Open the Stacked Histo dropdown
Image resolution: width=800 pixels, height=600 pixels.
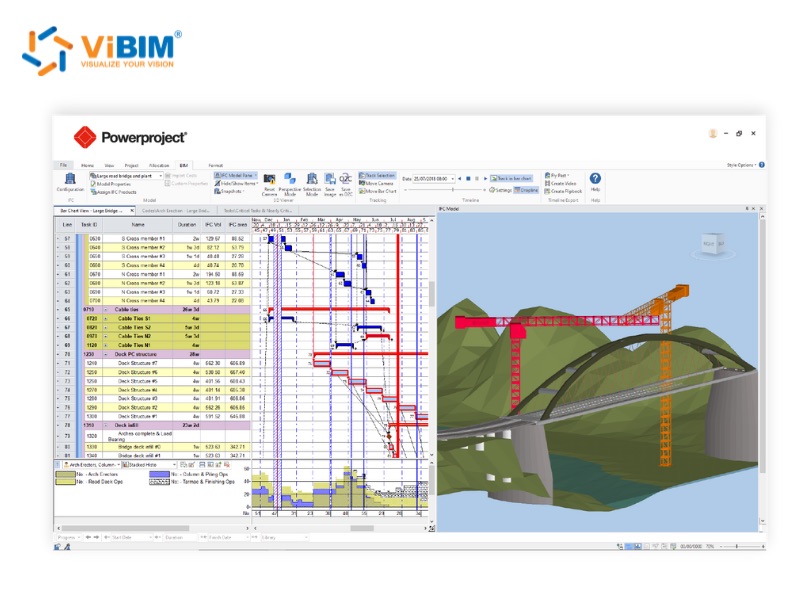(x=149, y=465)
